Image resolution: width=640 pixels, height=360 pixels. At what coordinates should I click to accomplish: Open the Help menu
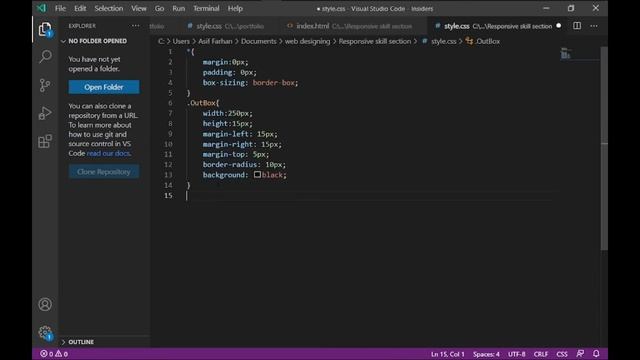pyautogui.click(x=235, y=8)
